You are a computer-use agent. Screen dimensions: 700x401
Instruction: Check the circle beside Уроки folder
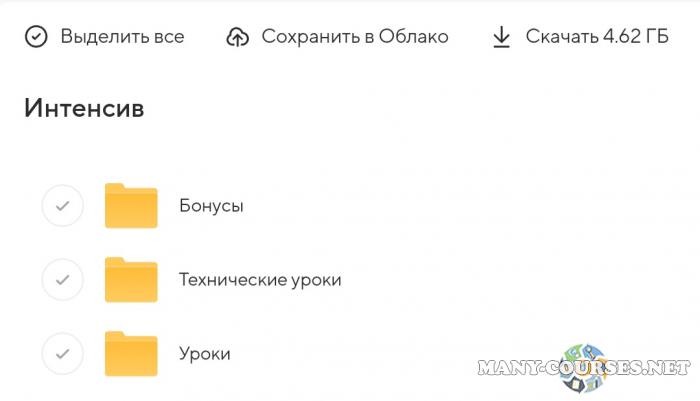click(x=62, y=354)
